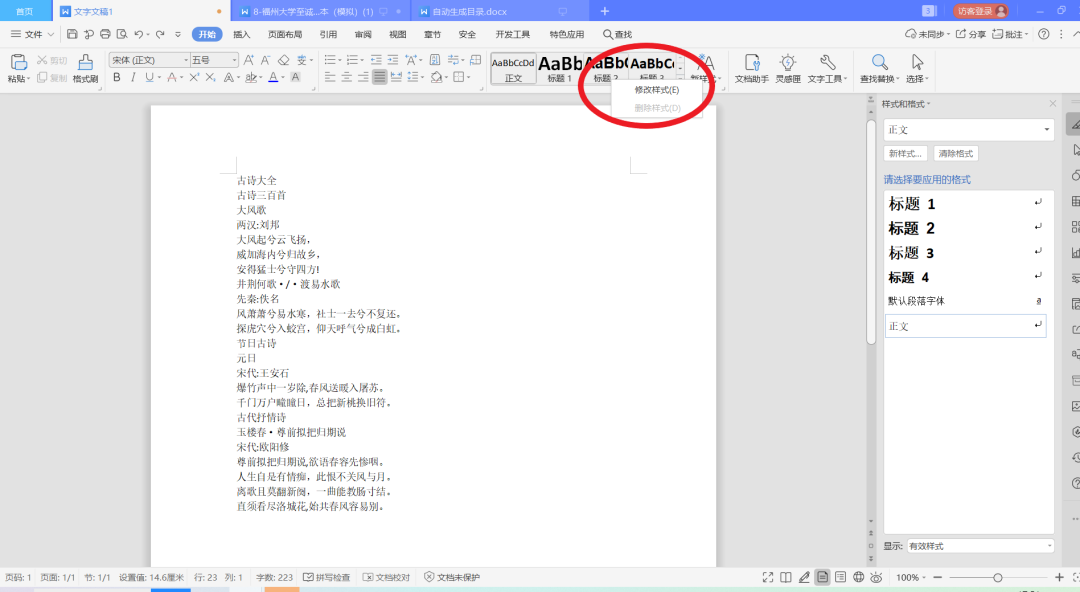1080x592 pixels.
Task: Apply subscript formatting
Action: (211, 77)
